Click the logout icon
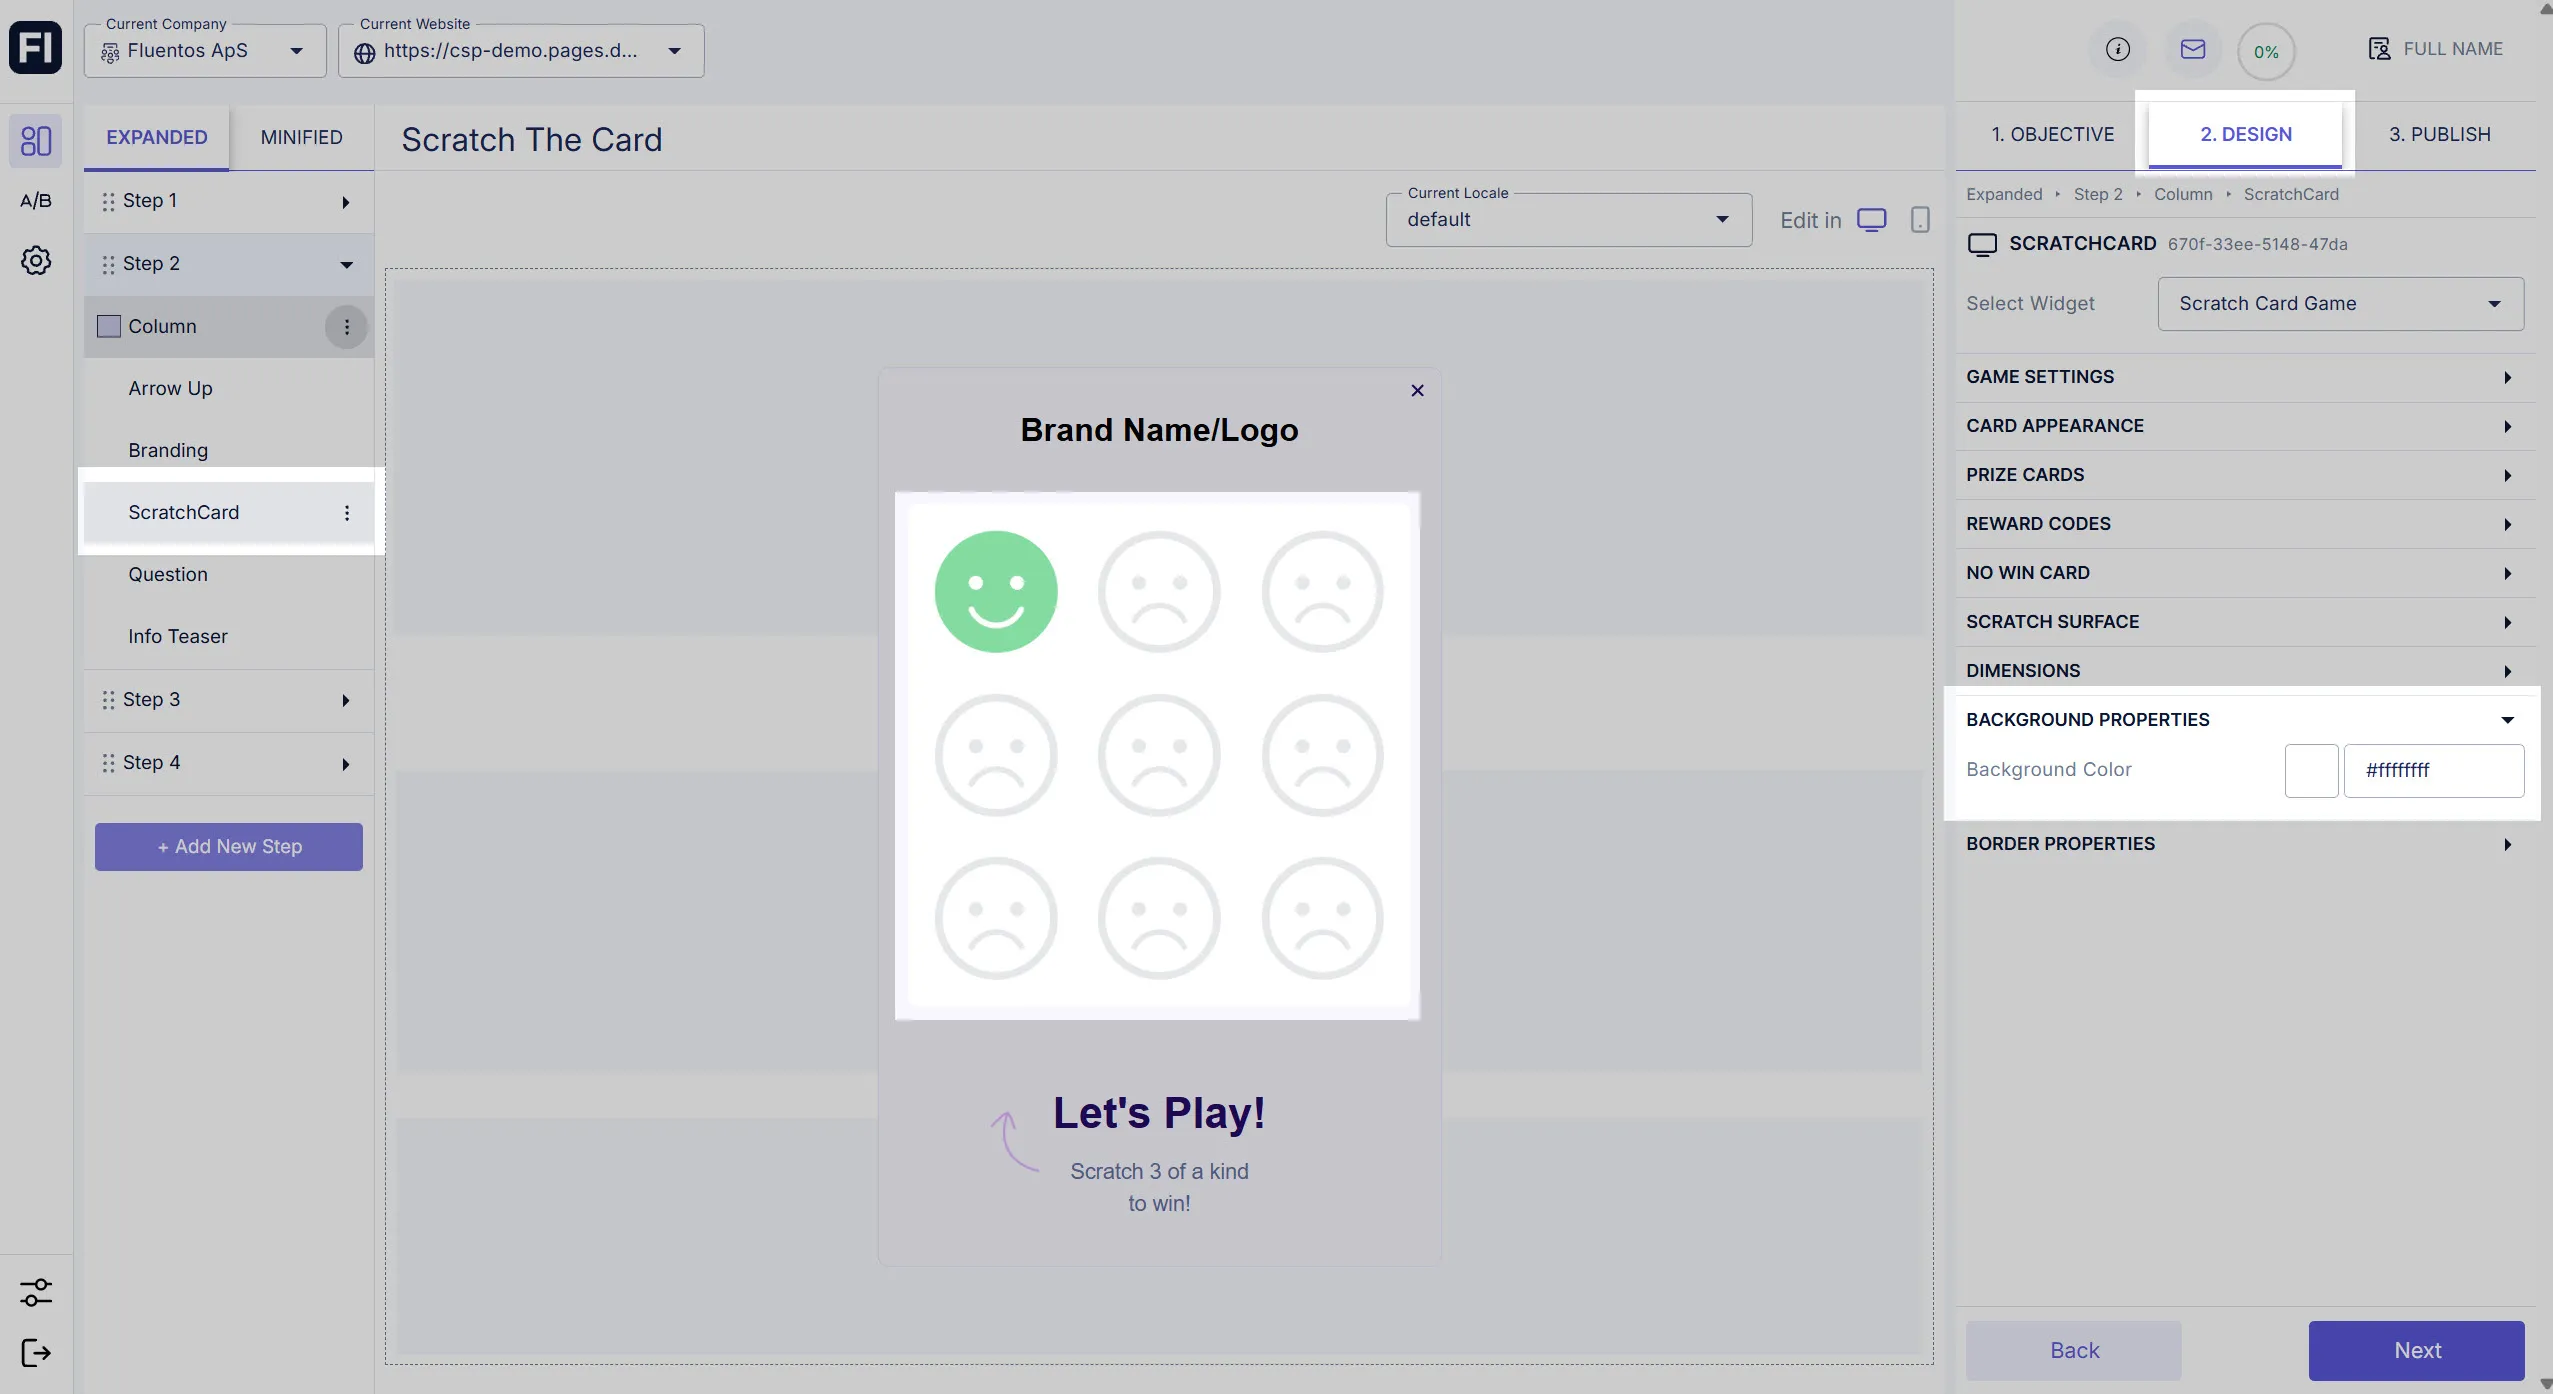The height and width of the screenshot is (1394, 2553). (36, 1353)
